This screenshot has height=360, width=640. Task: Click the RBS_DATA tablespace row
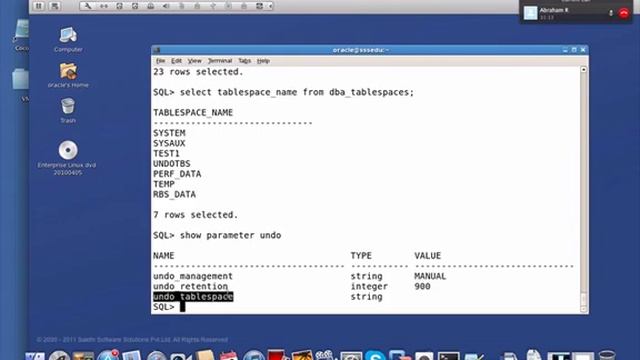click(174, 194)
